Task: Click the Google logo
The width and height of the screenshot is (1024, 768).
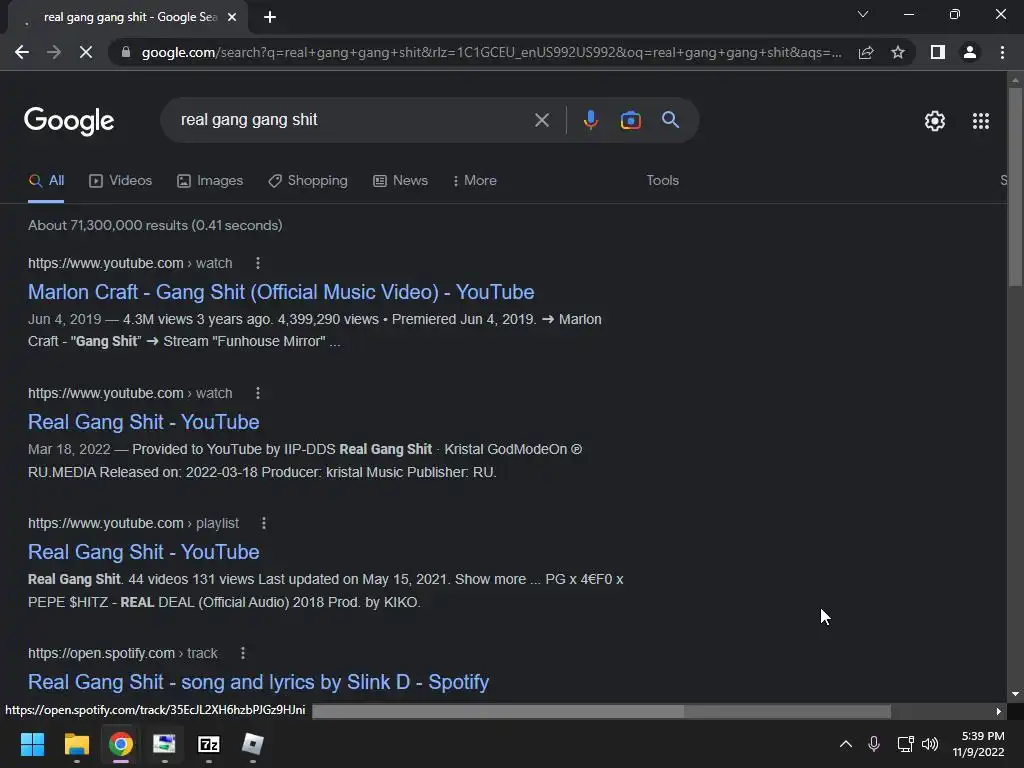Action: (69, 121)
